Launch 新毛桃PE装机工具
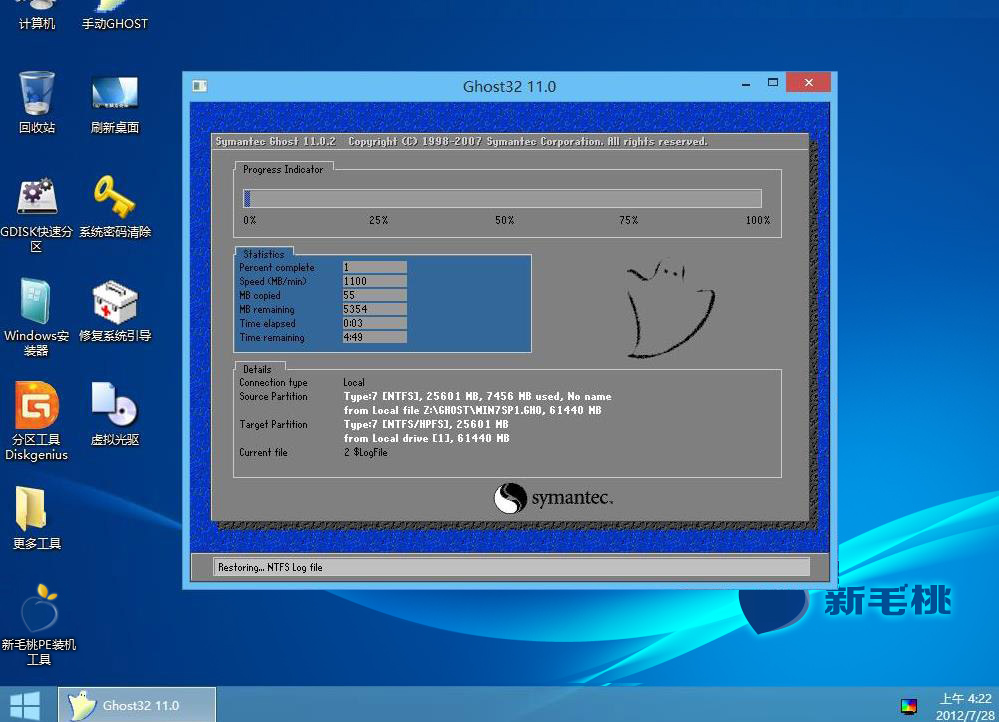 38,625
